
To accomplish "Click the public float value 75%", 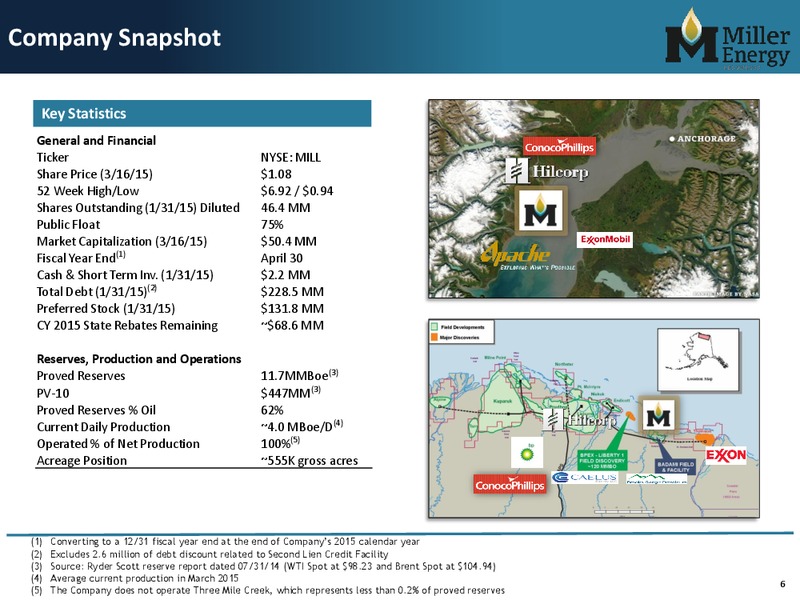I will click(x=272, y=224).
